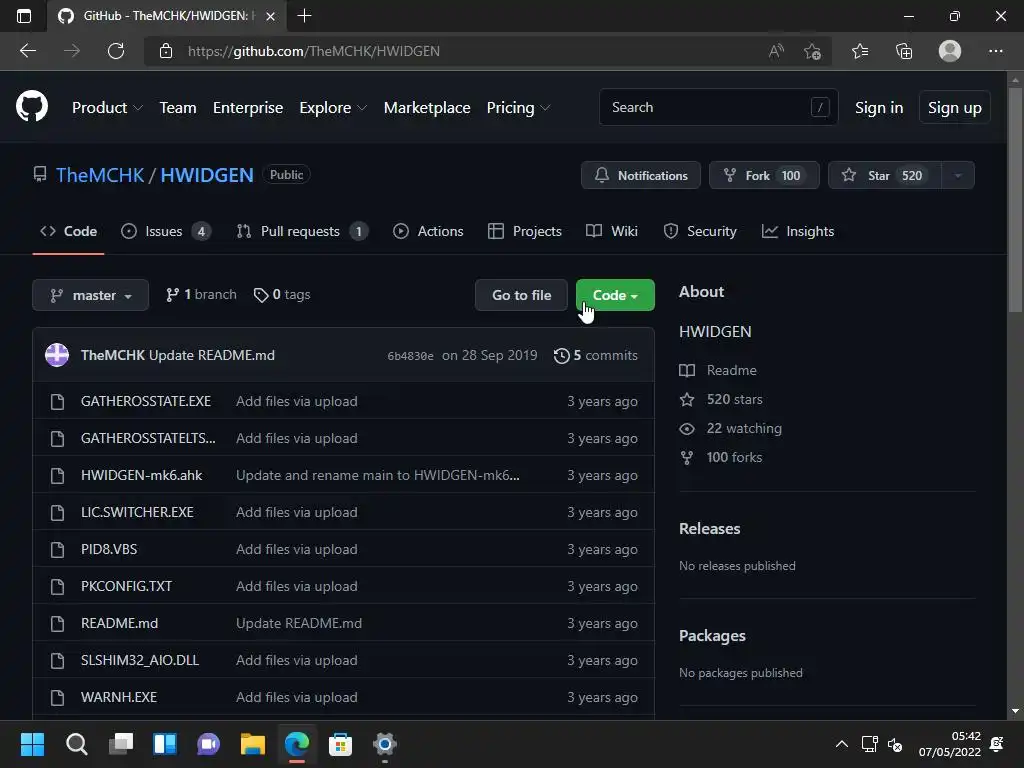Open the Enterprise link
Viewport: 1024px width, 768px height.
[248, 108]
